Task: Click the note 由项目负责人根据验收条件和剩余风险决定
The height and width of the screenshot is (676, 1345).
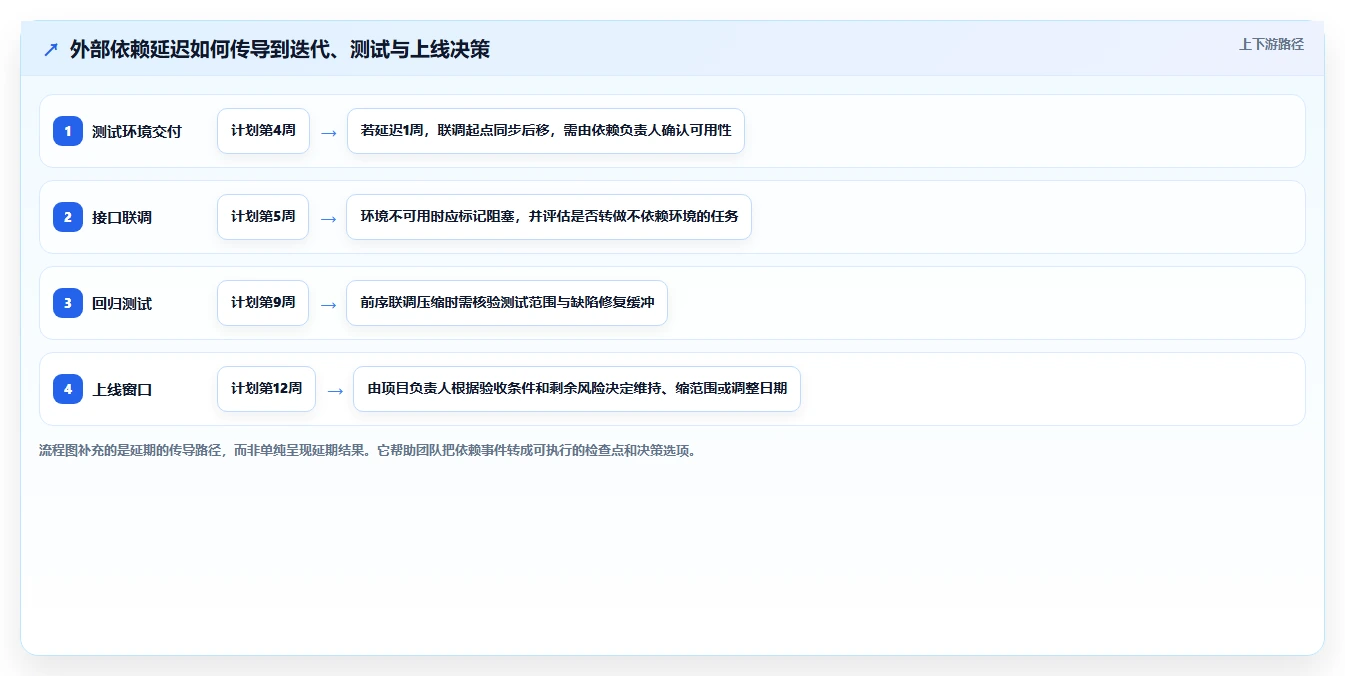Action: point(577,389)
